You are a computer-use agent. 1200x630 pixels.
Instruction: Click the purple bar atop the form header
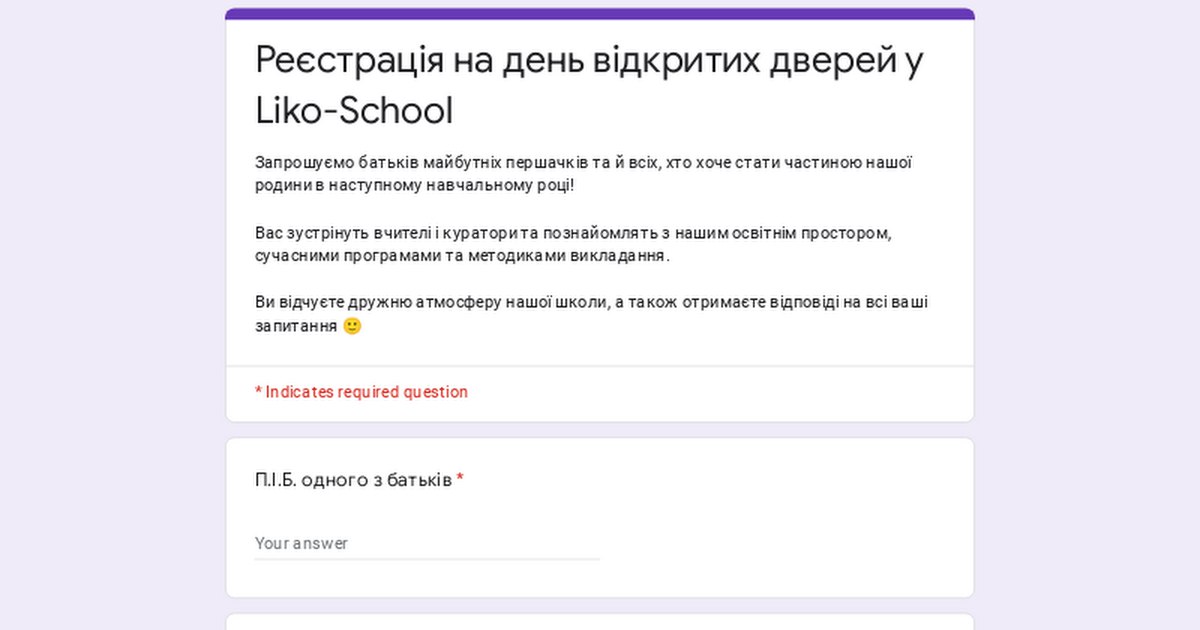(x=600, y=14)
